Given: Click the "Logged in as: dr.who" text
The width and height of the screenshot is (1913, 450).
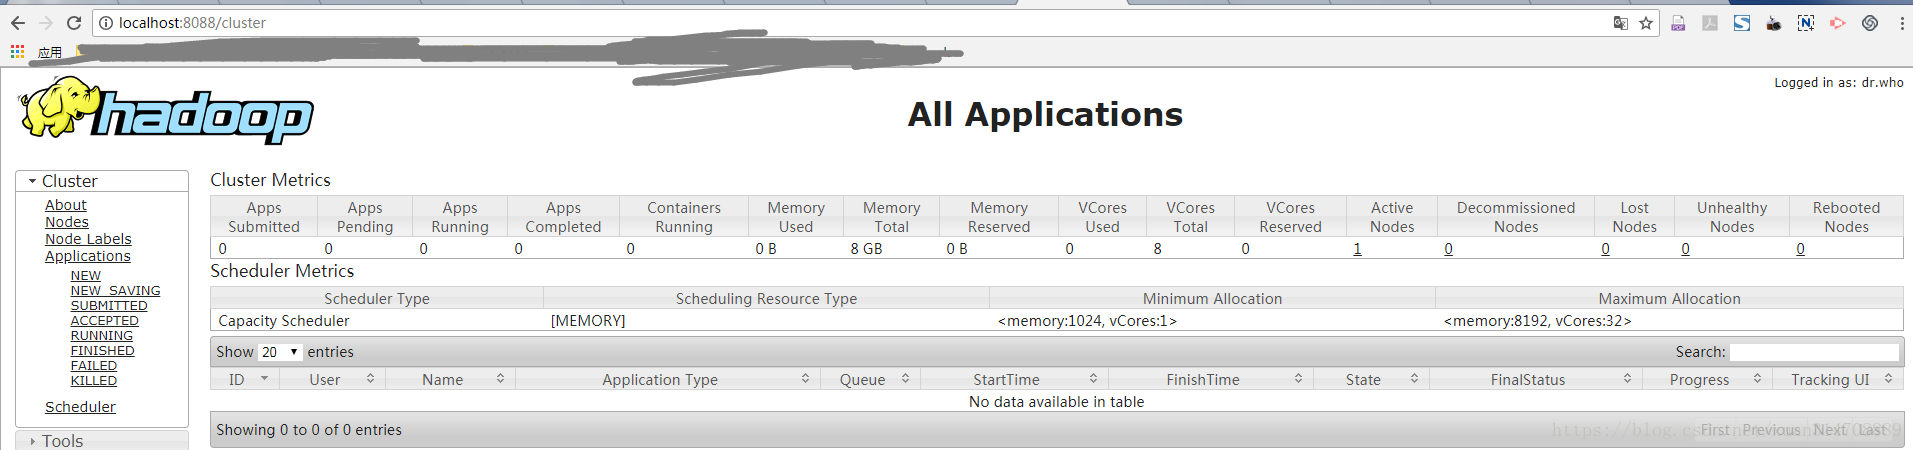Looking at the screenshot, I should (1839, 83).
